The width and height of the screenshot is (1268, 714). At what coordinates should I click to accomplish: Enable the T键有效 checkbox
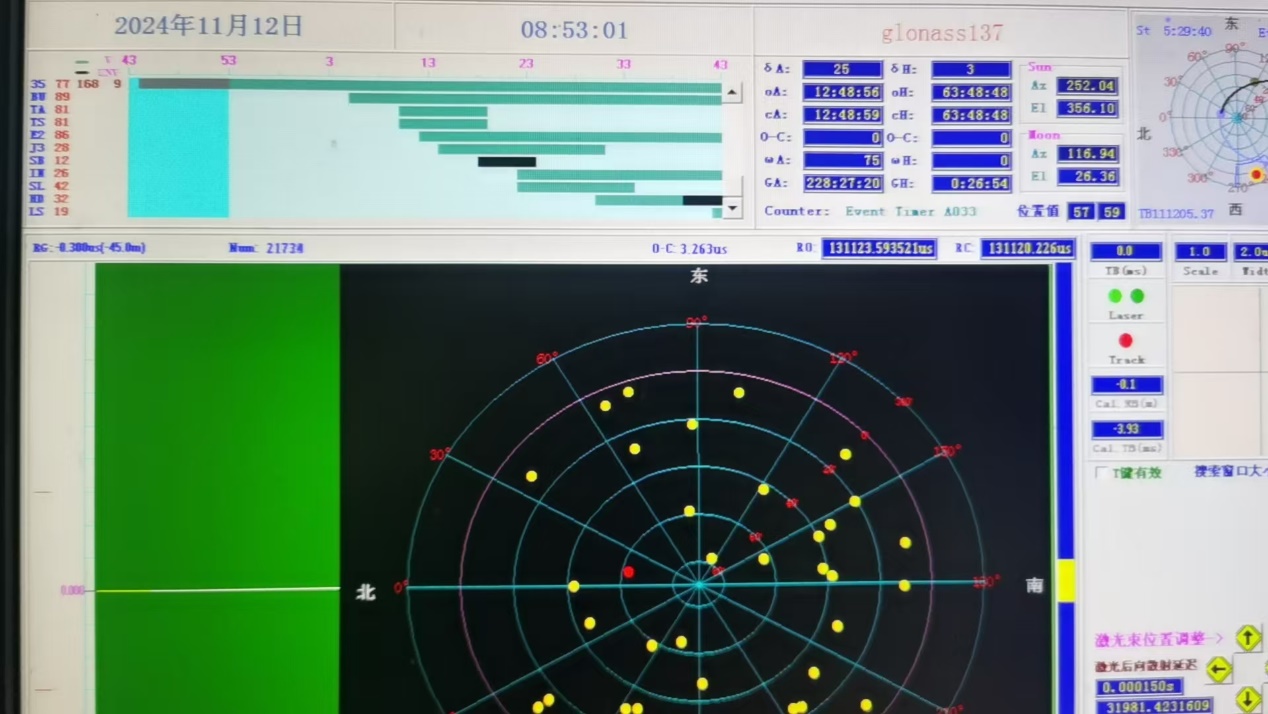click(x=1102, y=473)
